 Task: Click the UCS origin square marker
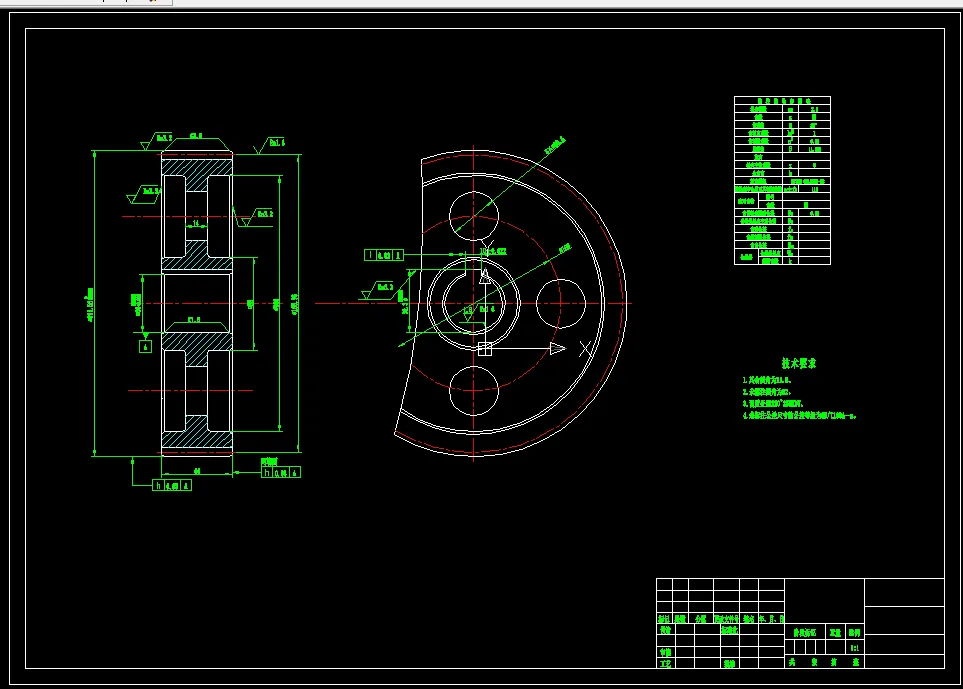pyautogui.click(x=485, y=349)
